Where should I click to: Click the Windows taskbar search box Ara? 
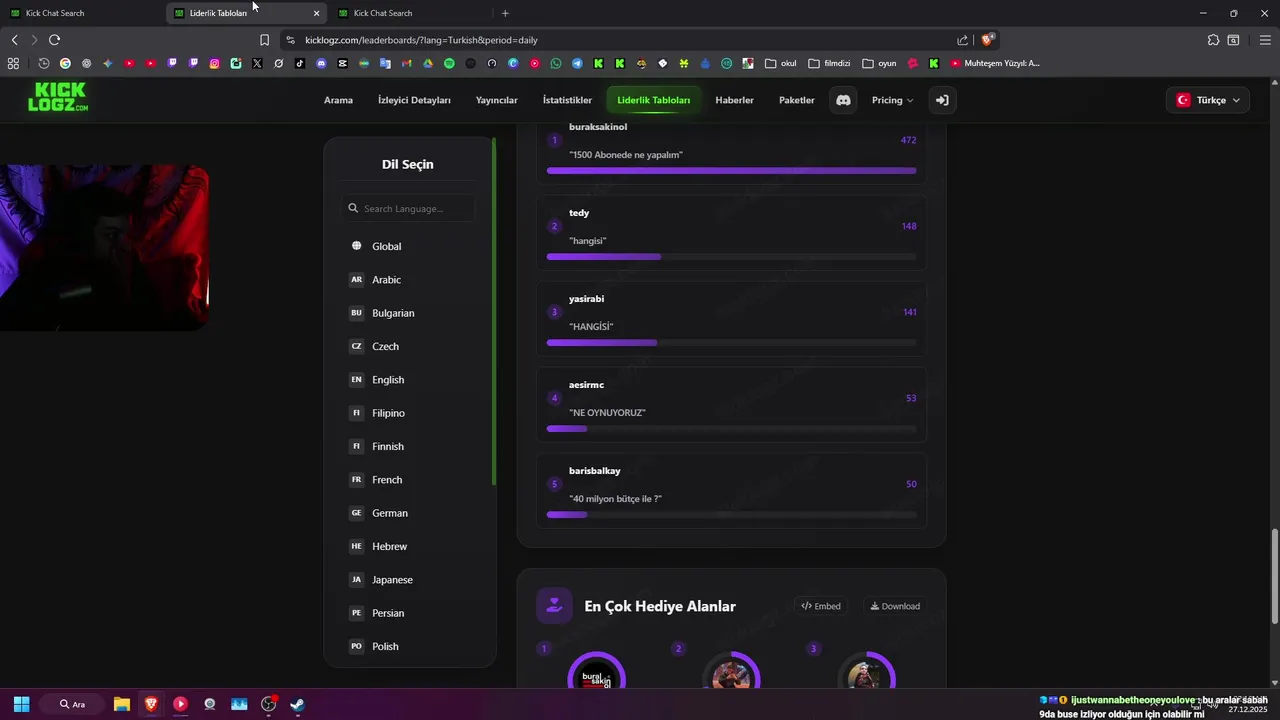pos(73,704)
